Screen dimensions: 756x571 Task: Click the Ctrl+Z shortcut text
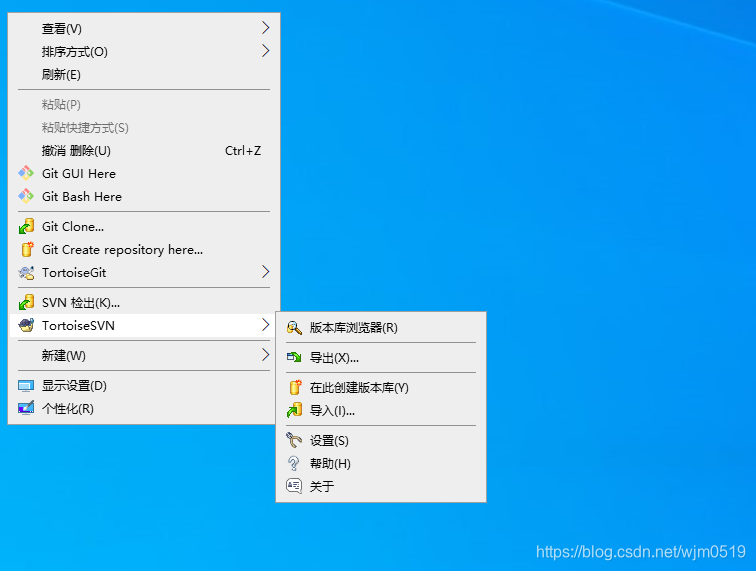(243, 150)
